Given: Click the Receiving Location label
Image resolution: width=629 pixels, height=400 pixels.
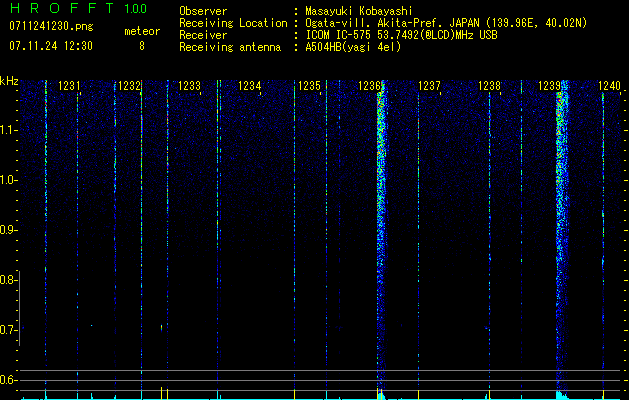Looking at the screenshot, I should tap(233, 23).
